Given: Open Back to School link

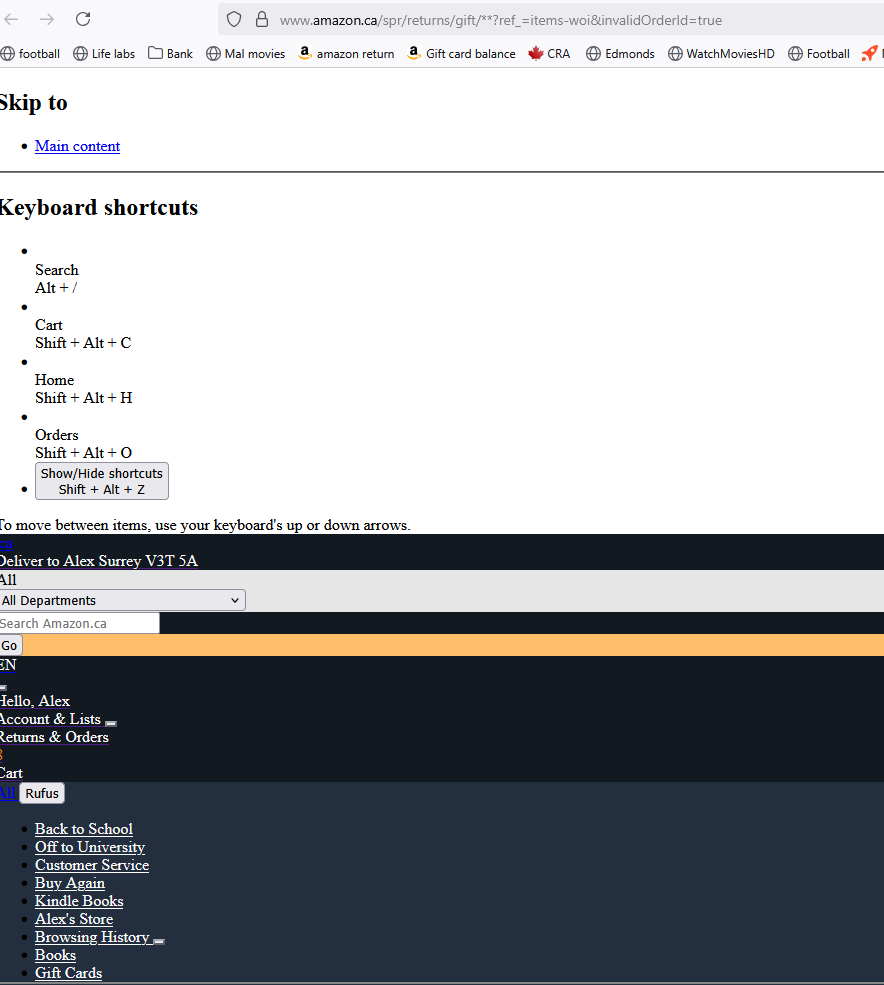Looking at the screenshot, I should tap(84, 829).
